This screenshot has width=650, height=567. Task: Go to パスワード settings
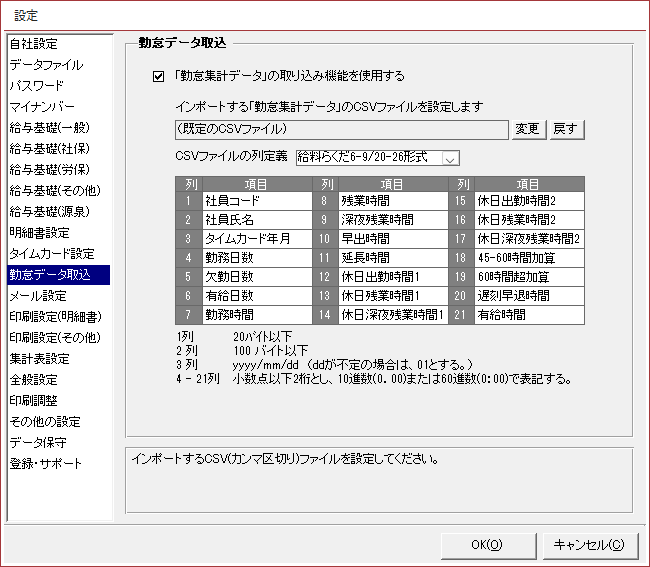tap(36, 86)
